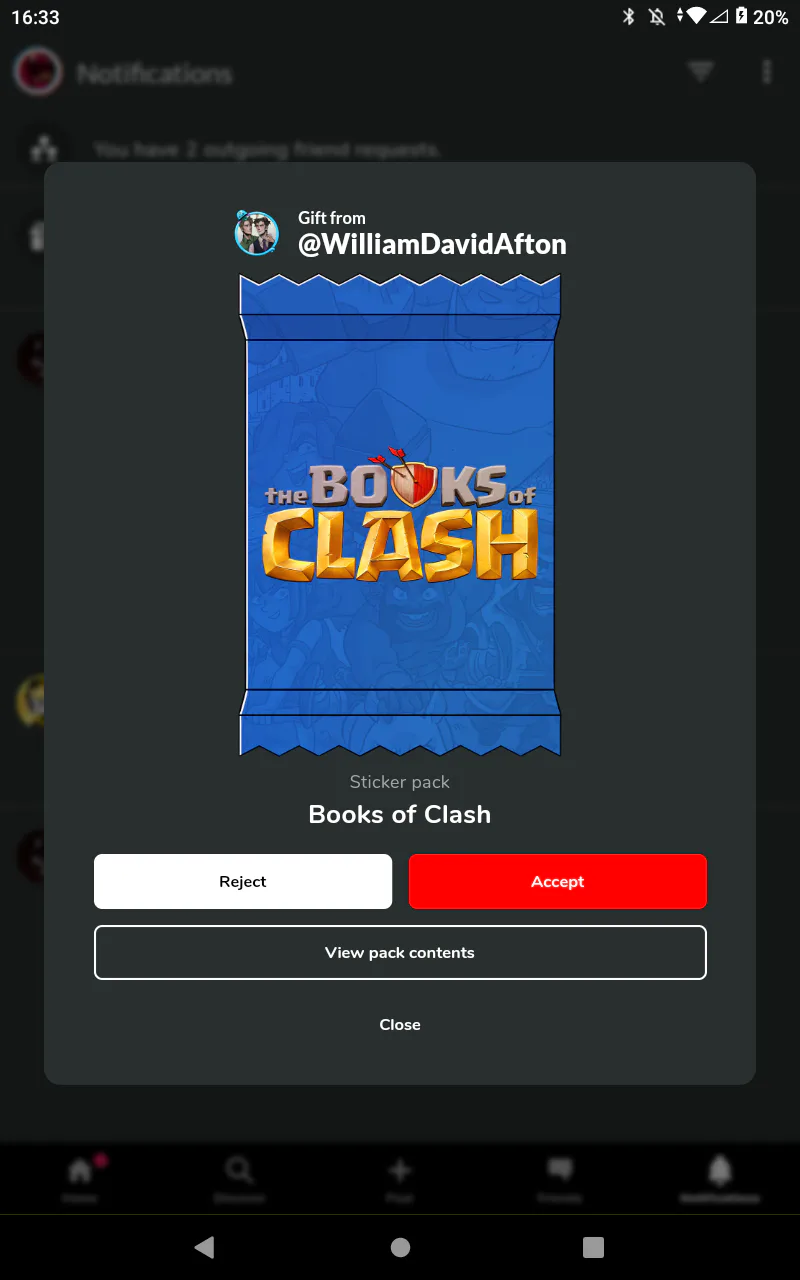Tap the Android home circle button
Screen dimensions: 800x1280
point(400,1247)
